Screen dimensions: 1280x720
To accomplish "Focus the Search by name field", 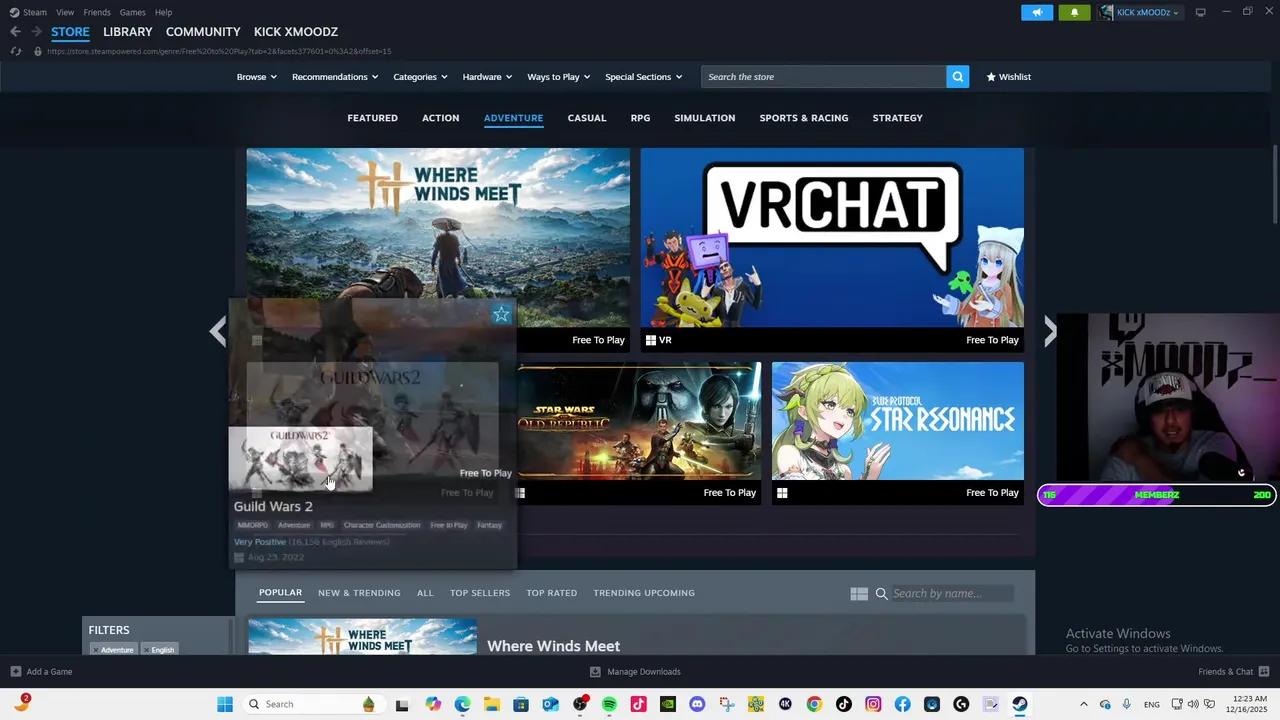I will tap(951, 594).
